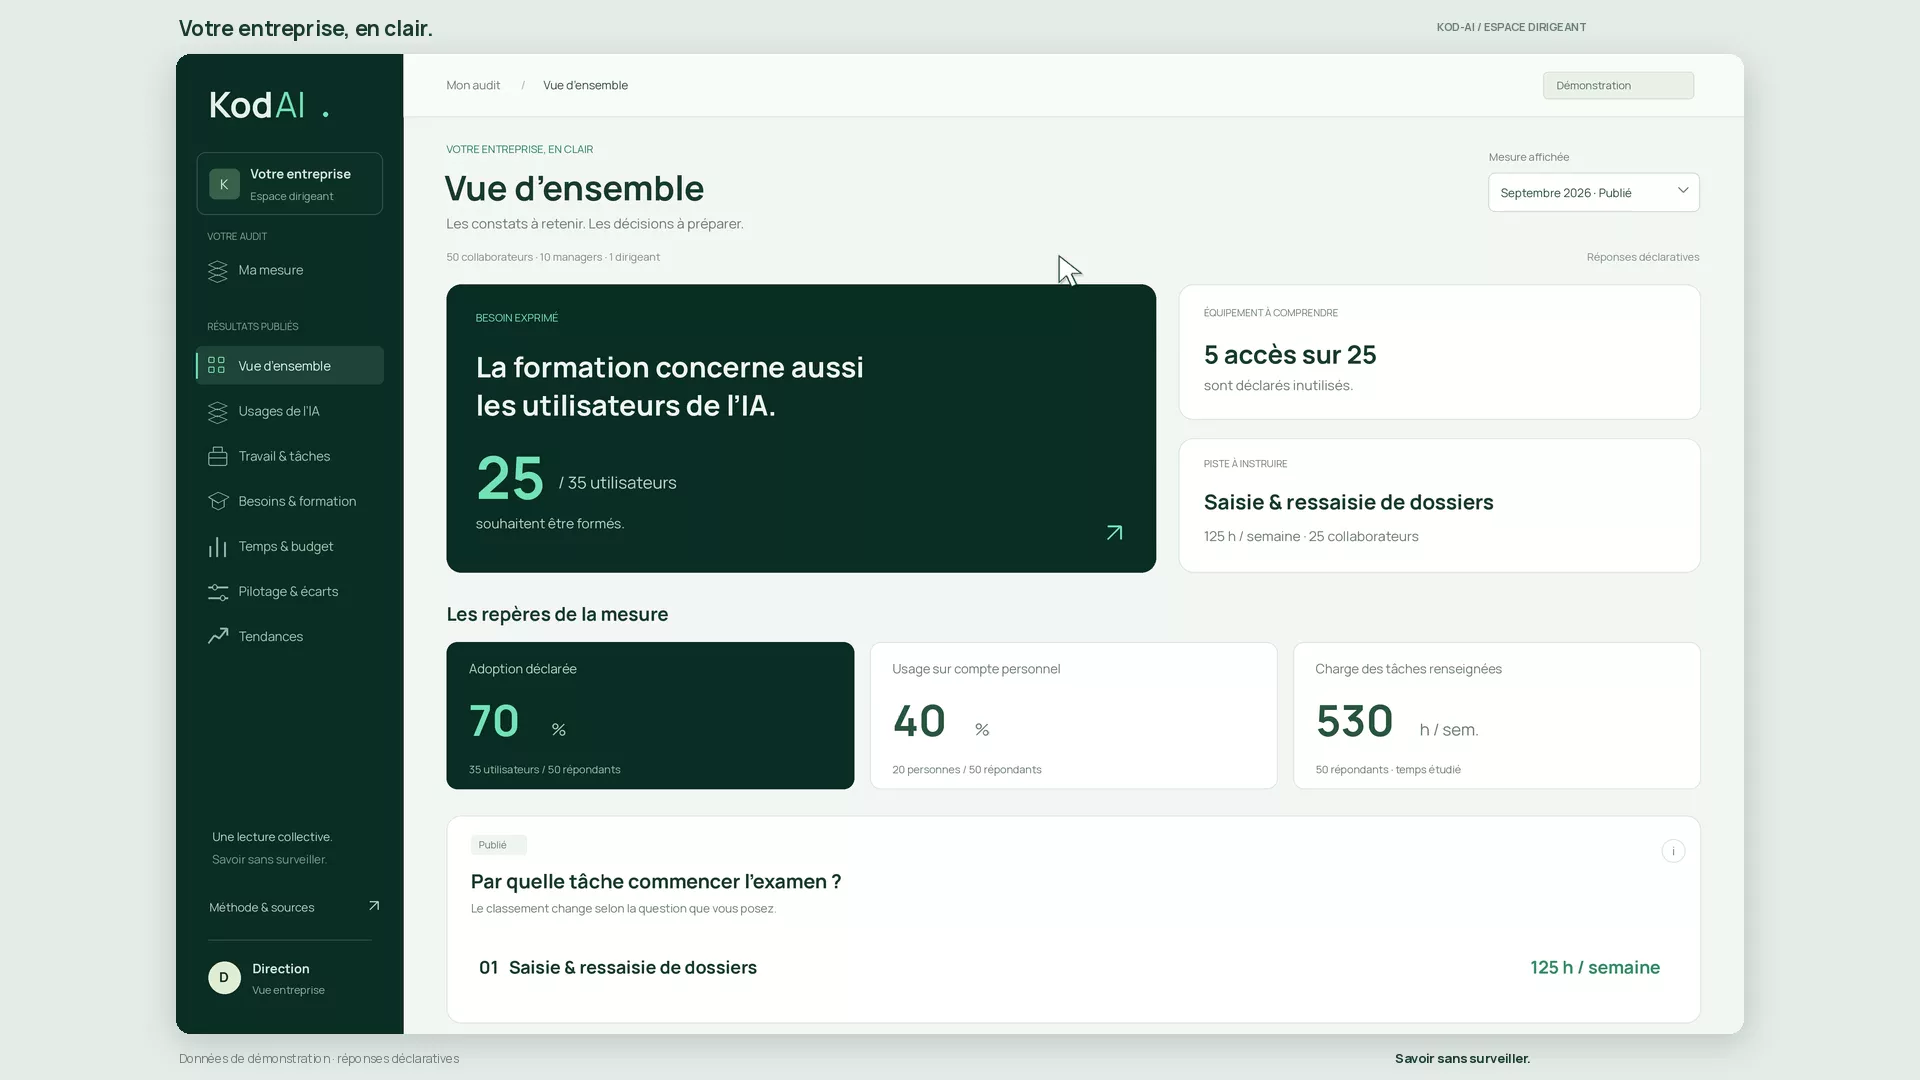This screenshot has width=1920, height=1080.
Task: Click the Une lecture collective text in sidebar
Action: [x=272, y=837]
